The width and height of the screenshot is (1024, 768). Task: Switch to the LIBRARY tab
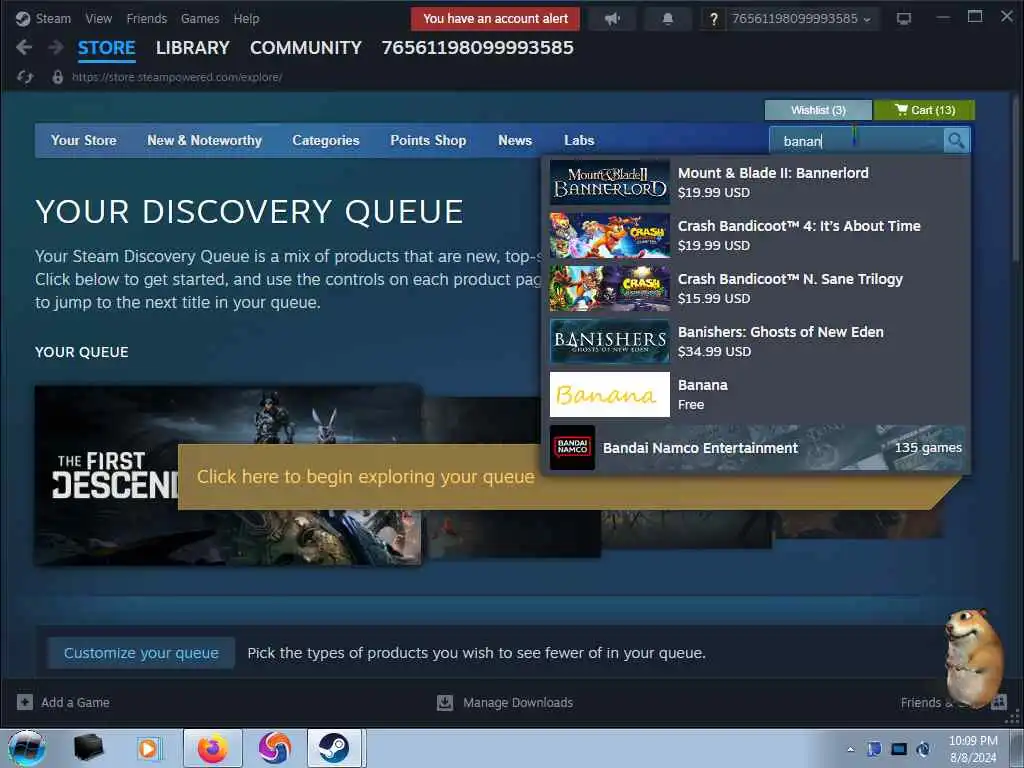(193, 48)
